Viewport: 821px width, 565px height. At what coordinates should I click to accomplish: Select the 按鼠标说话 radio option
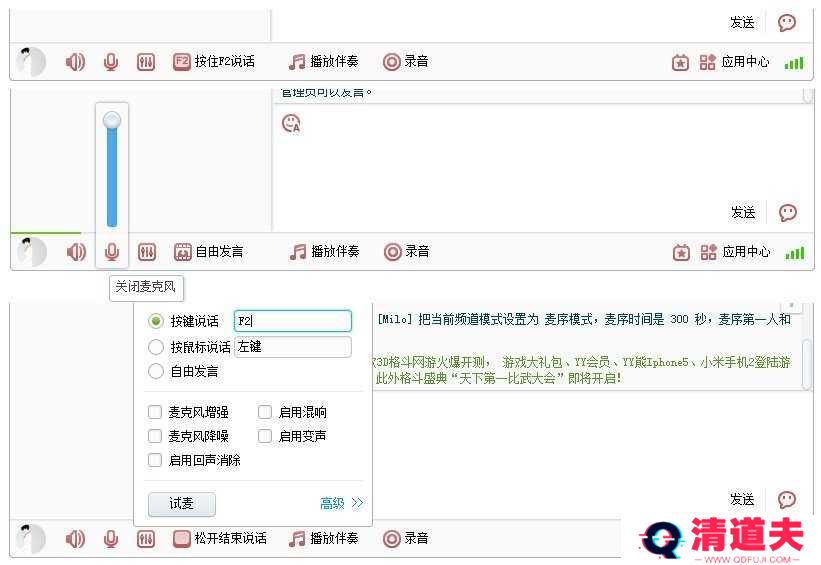(156, 347)
